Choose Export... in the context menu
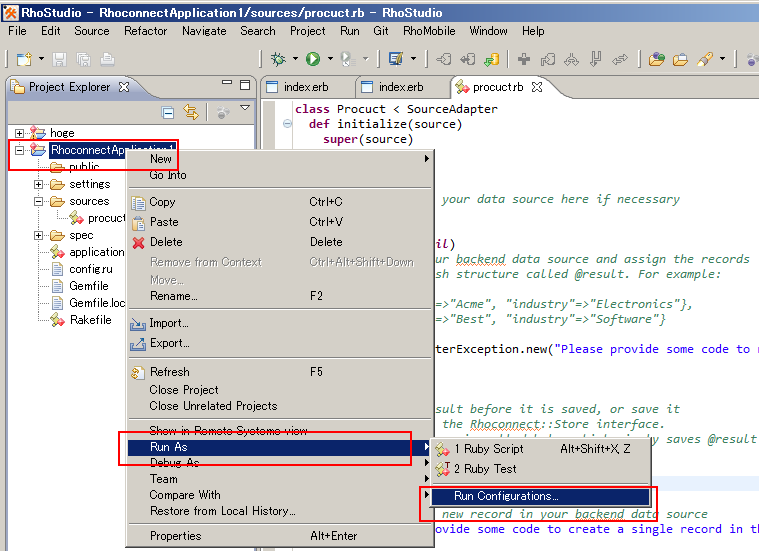 click(x=281, y=343)
